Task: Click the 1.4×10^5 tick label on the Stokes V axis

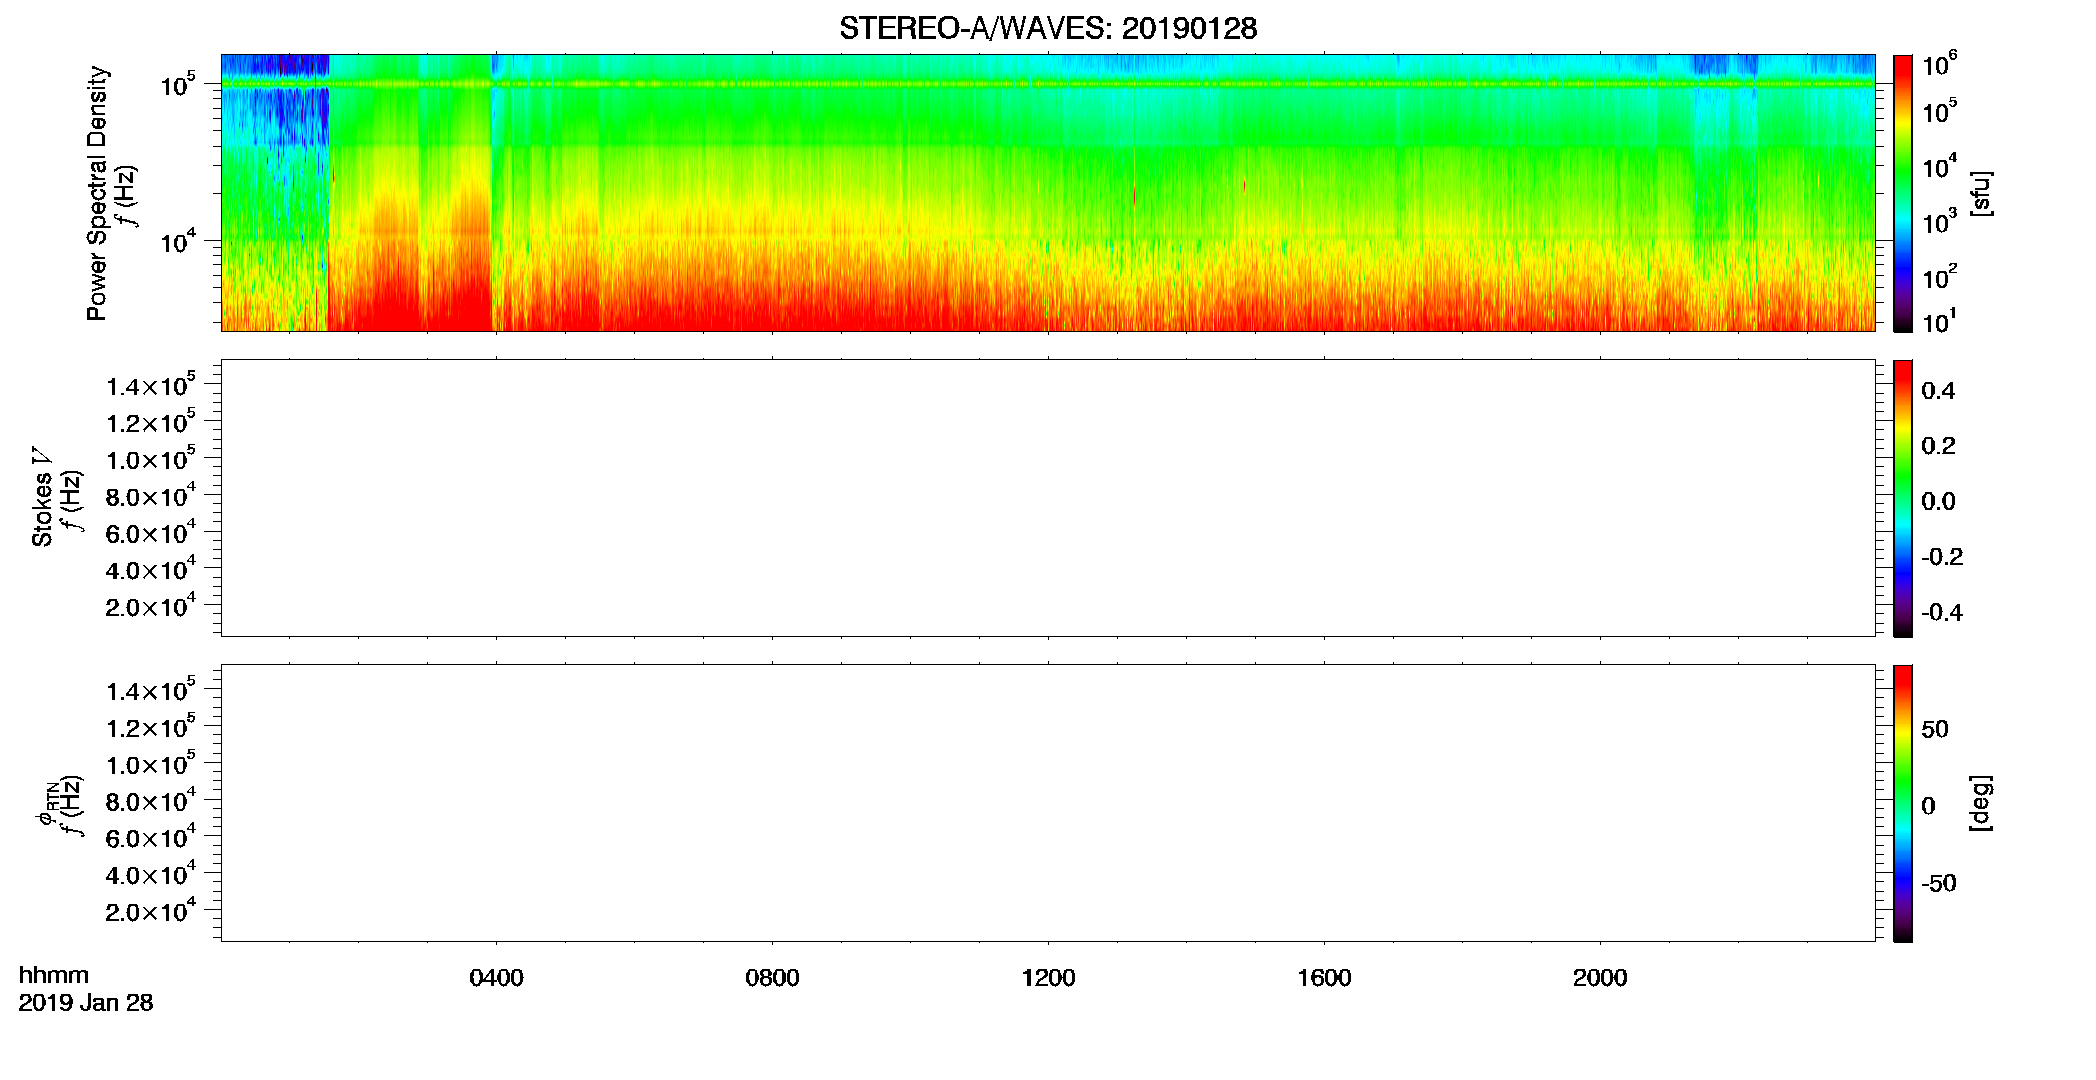Action: (151, 386)
